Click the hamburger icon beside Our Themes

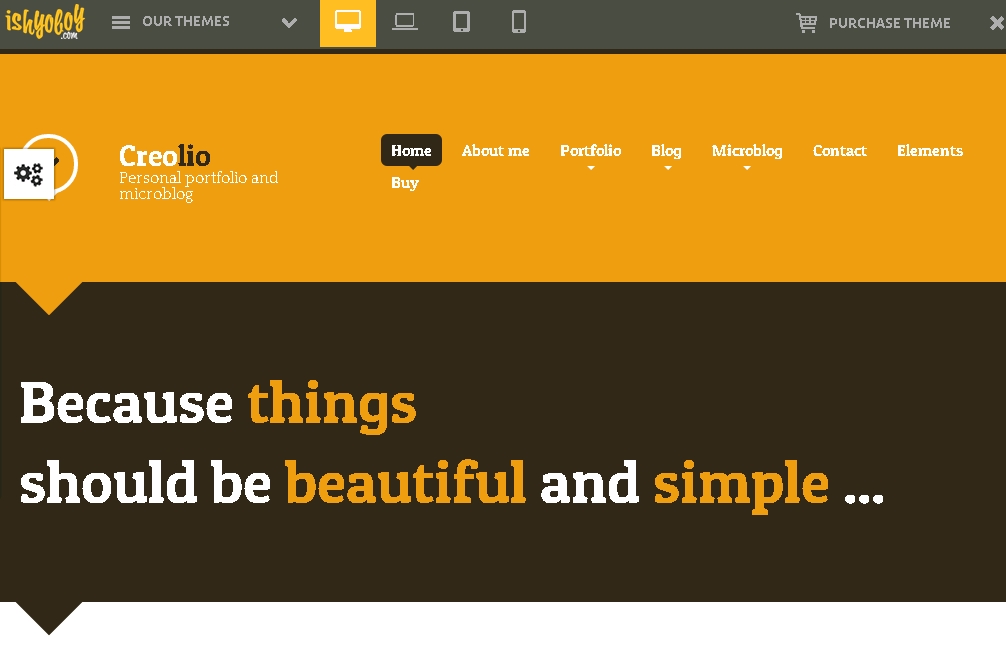tap(121, 22)
